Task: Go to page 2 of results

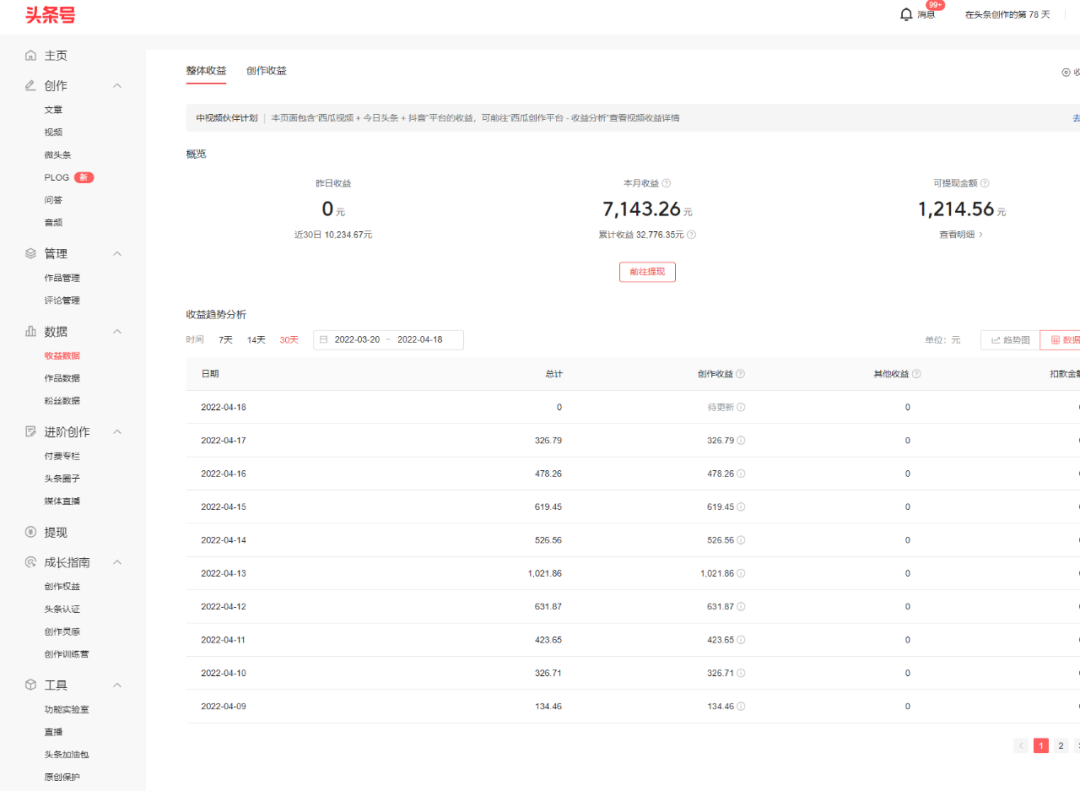Action: 1061,745
